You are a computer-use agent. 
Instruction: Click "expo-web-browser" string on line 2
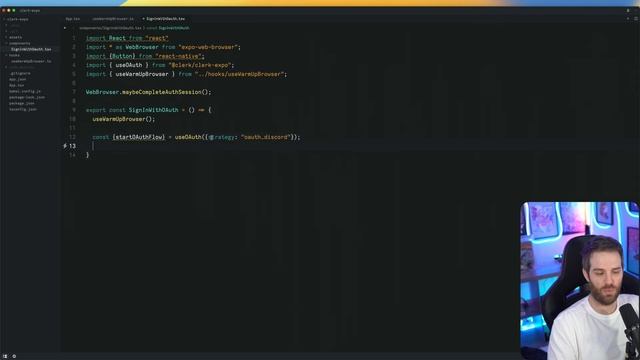point(208,47)
